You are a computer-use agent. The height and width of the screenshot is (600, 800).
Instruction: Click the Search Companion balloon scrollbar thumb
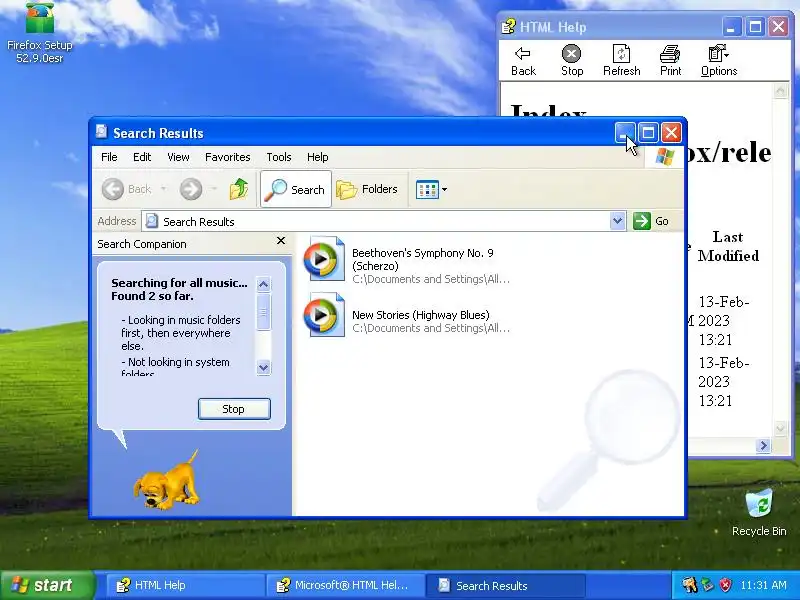pos(263,312)
